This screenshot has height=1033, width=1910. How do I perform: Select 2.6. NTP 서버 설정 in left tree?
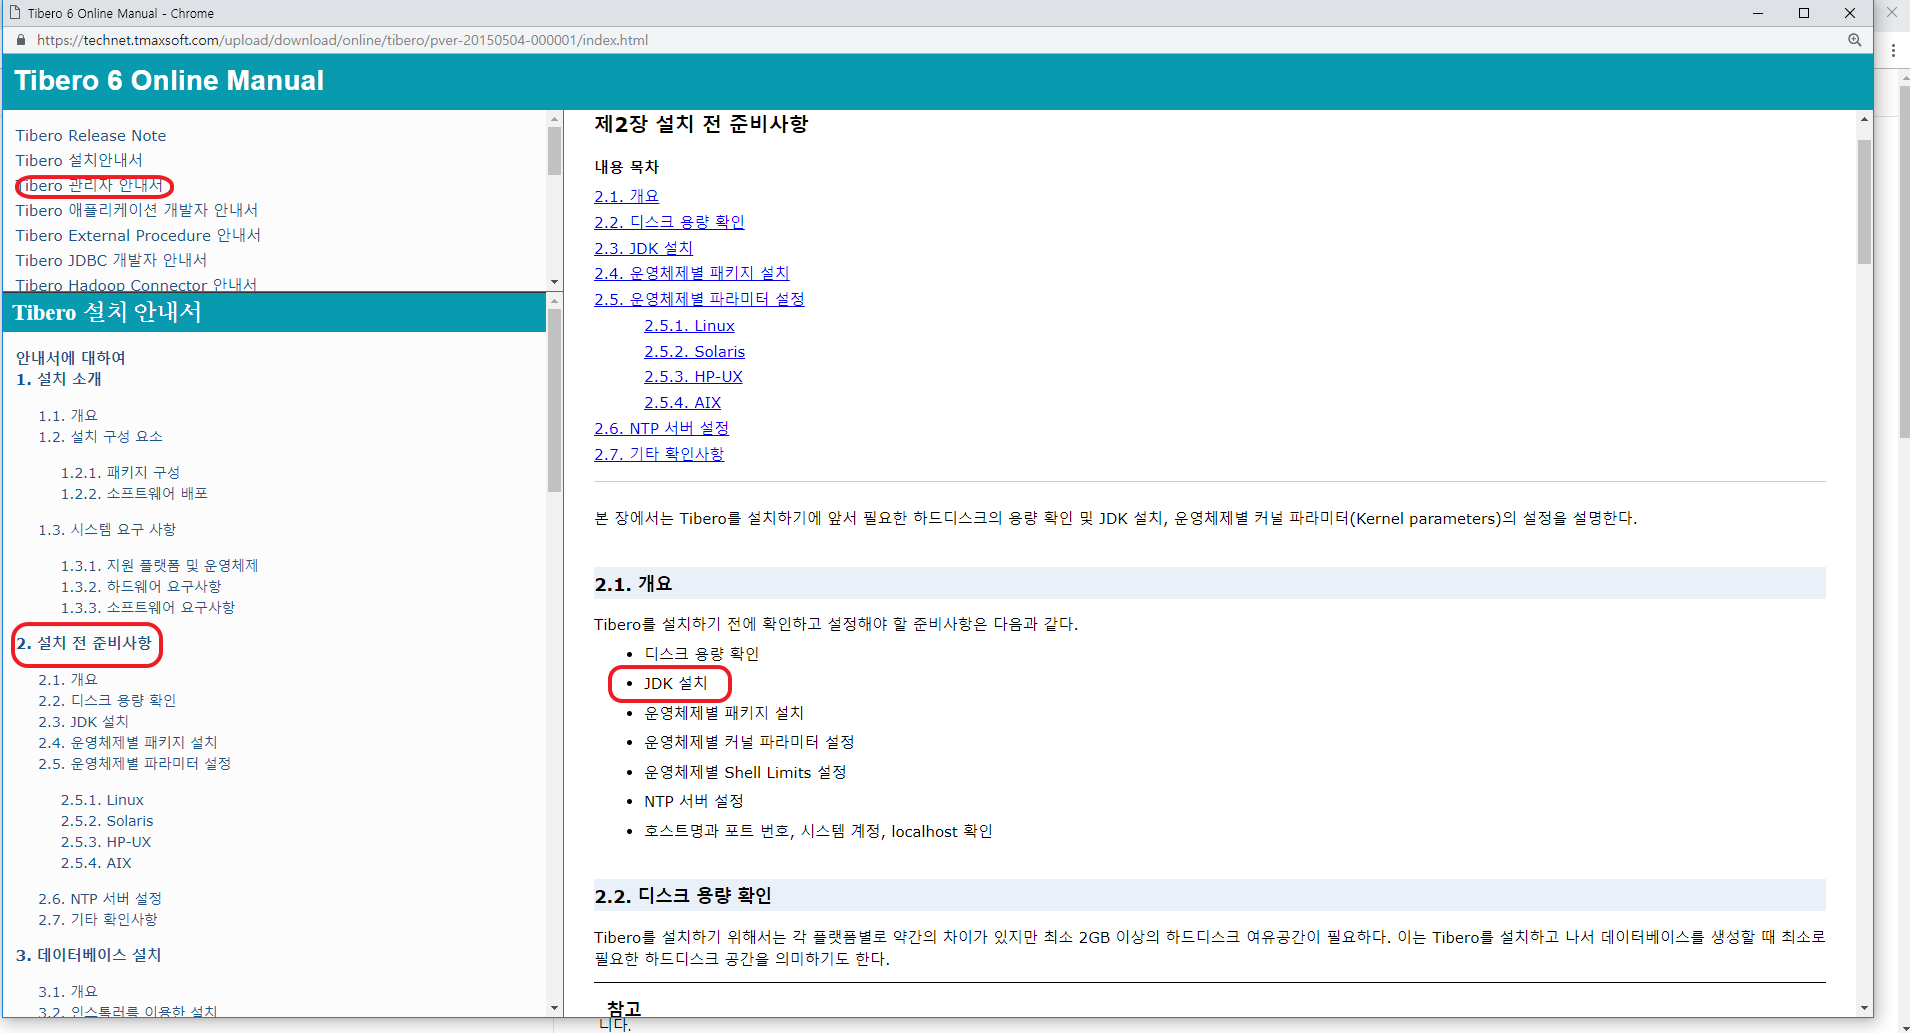pyautogui.click(x=100, y=899)
